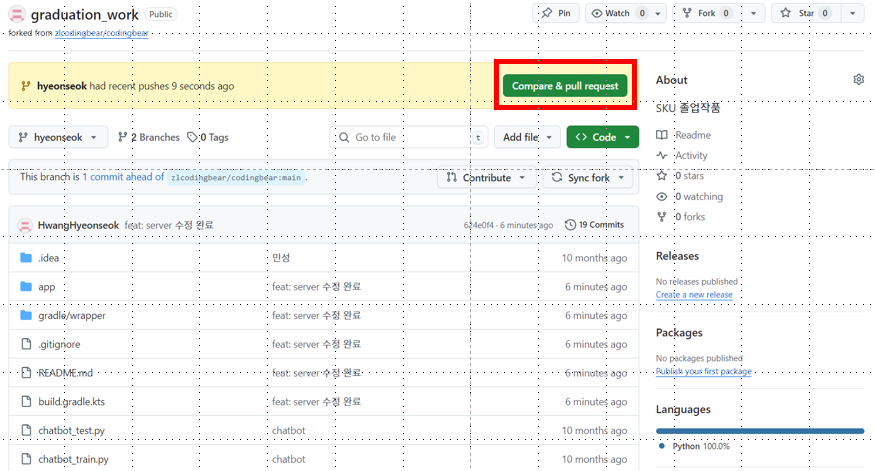Click Create a new release link
The height and width of the screenshot is (471, 875).
coord(694,295)
